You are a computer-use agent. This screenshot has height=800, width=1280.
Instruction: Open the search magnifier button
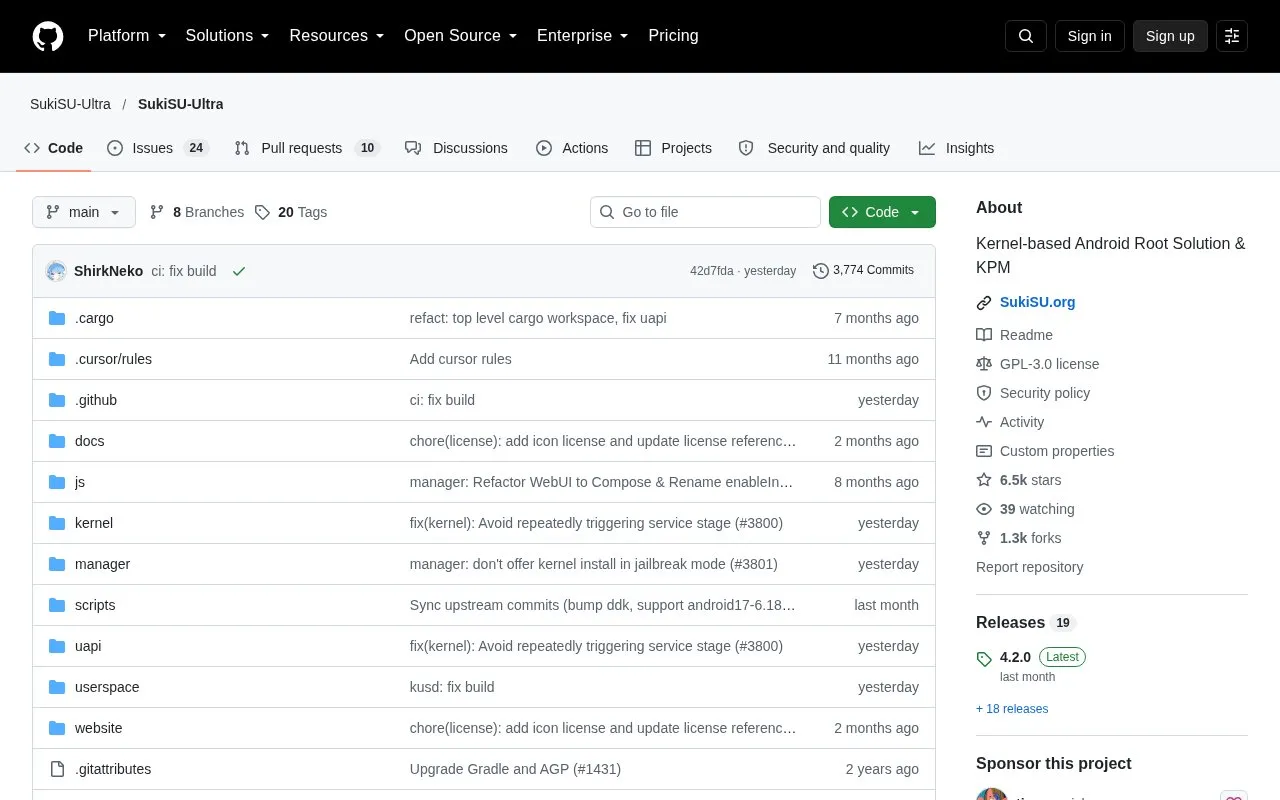point(1026,36)
